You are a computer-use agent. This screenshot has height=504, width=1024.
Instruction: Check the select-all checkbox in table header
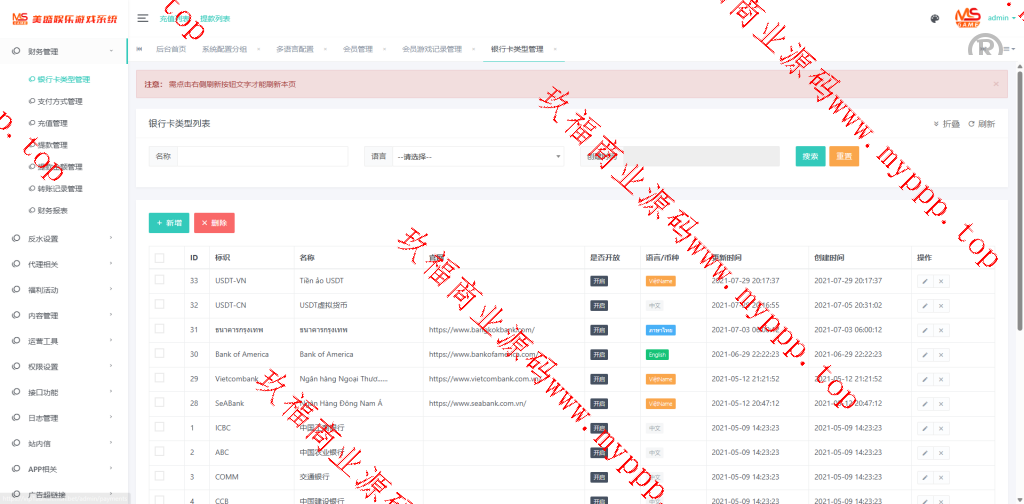(x=159, y=257)
